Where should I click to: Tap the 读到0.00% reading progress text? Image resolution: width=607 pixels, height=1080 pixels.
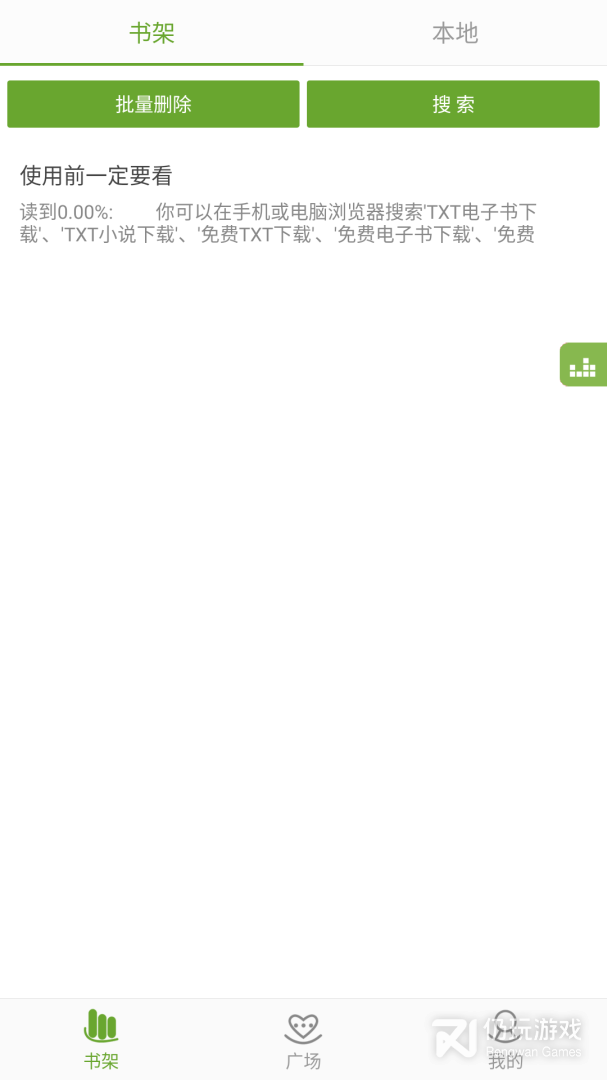[x=66, y=211]
